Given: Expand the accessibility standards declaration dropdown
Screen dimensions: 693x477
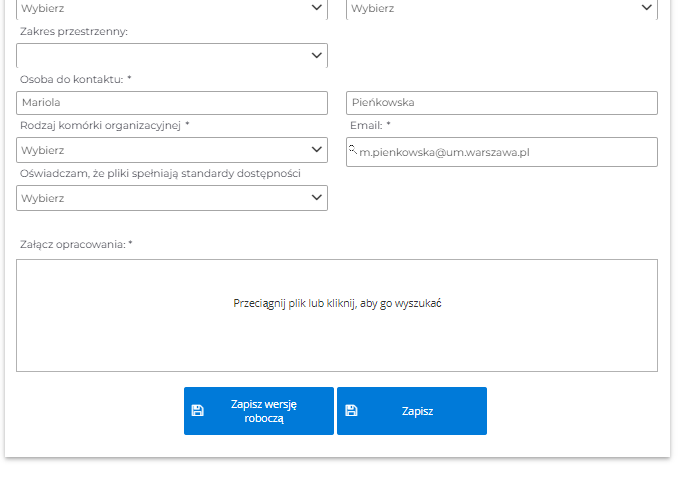Looking at the screenshot, I should pyautogui.click(x=172, y=198).
